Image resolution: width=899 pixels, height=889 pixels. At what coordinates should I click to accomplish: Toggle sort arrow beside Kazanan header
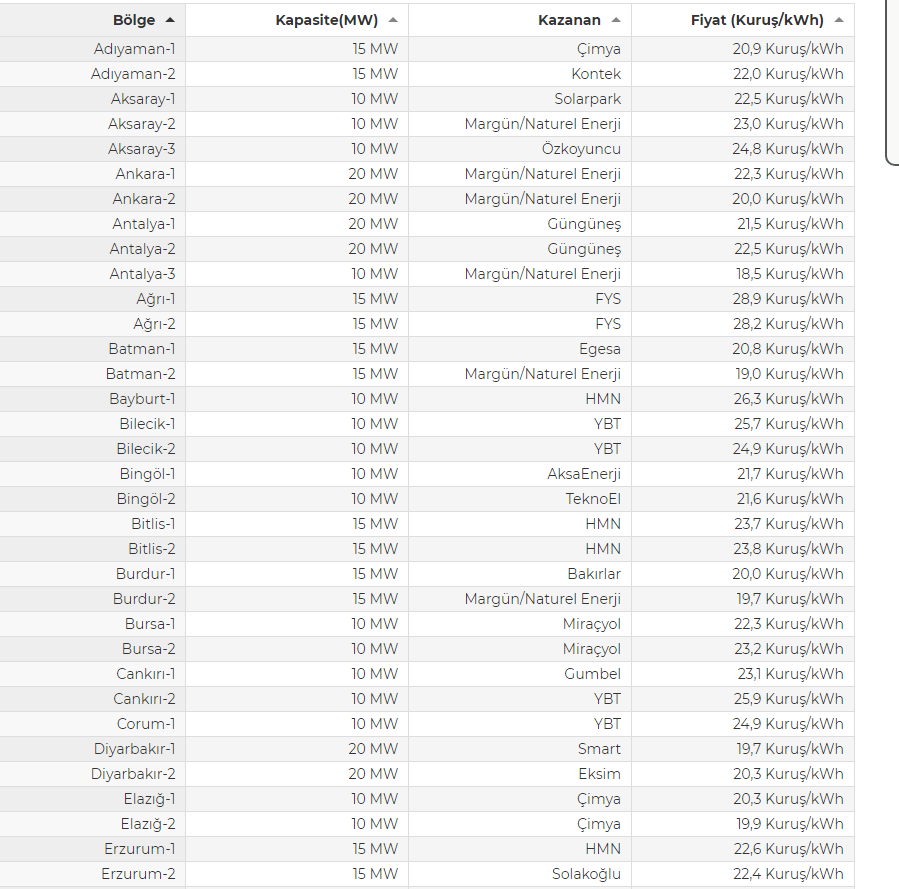(x=616, y=20)
